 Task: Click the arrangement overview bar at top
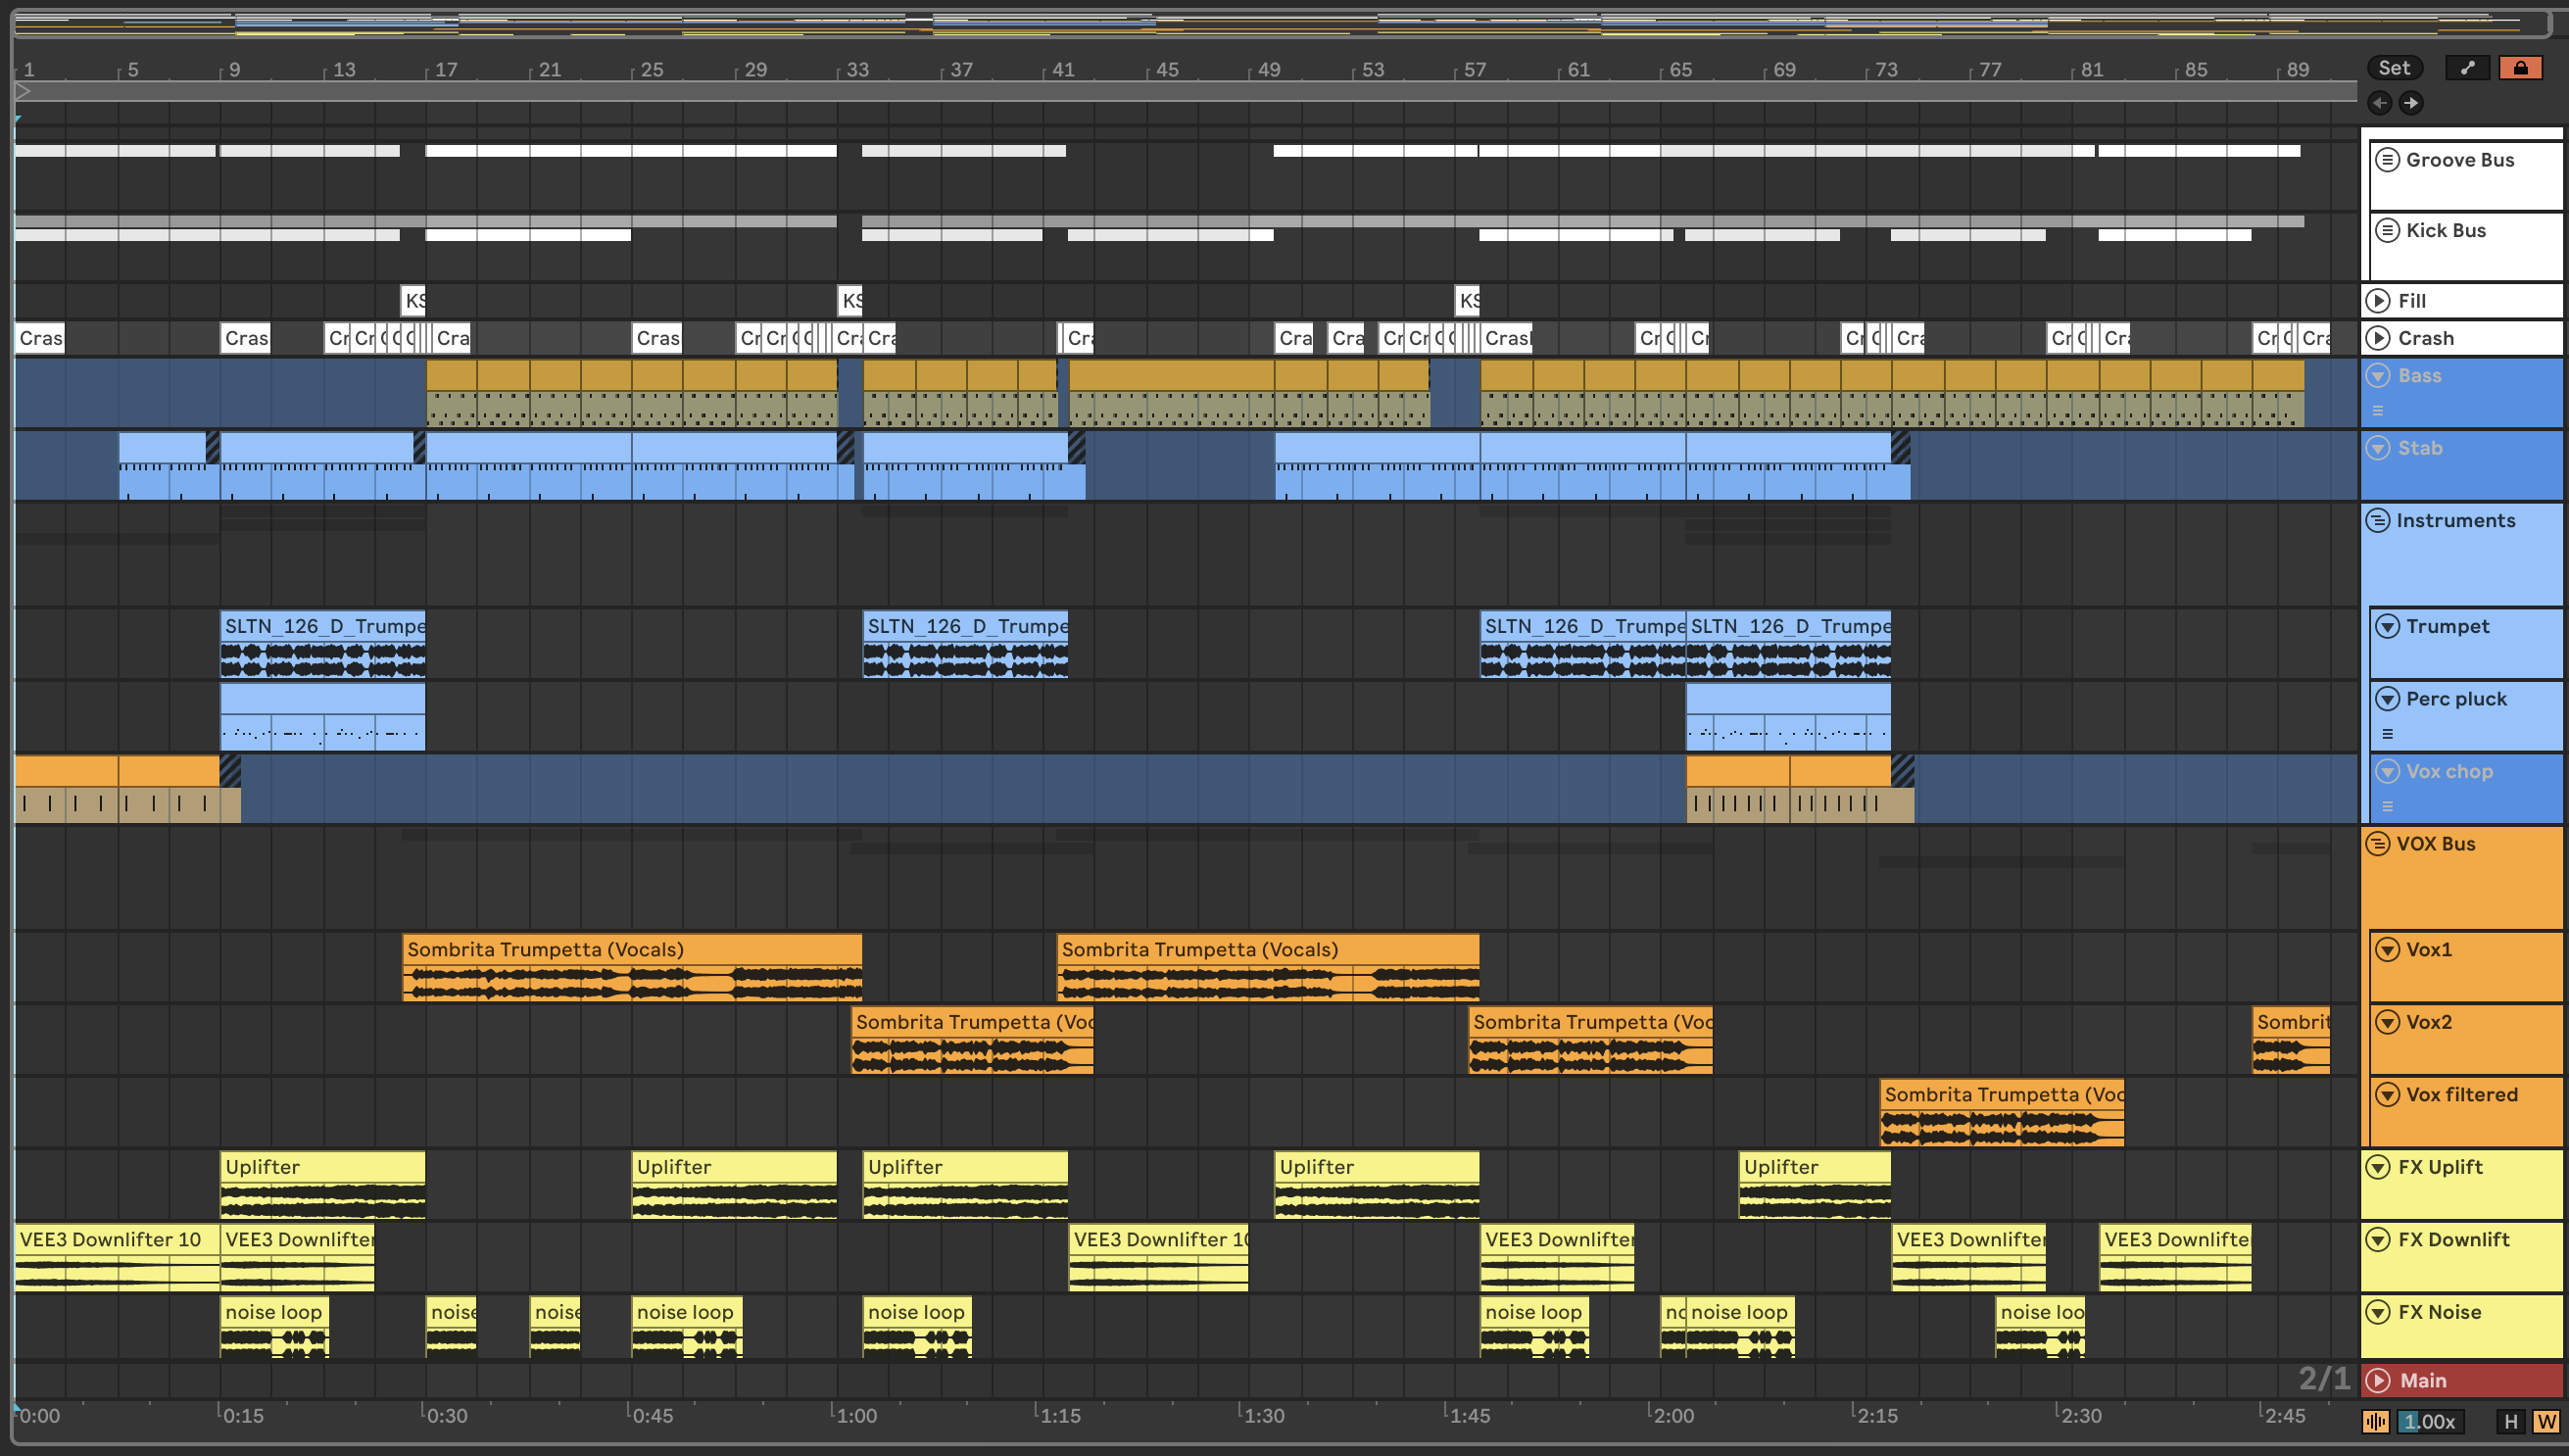(x=1280, y=22)
